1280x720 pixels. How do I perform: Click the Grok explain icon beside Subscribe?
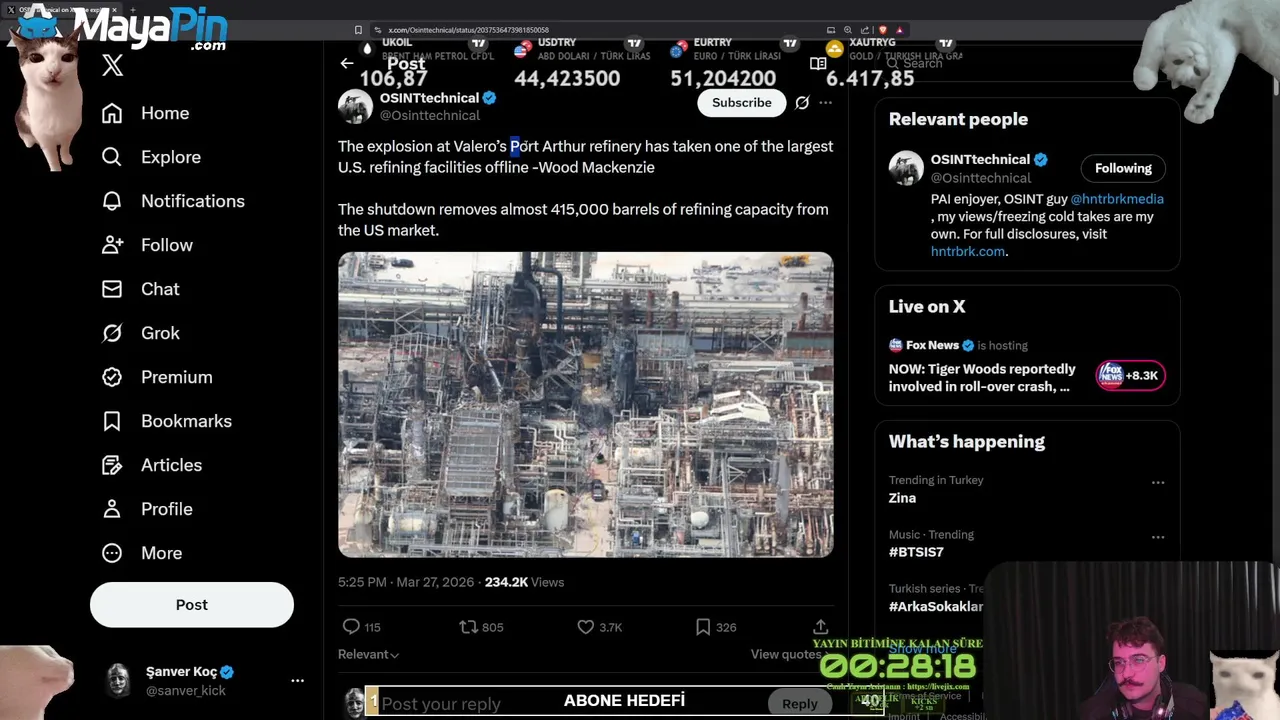[x=802, y=102]
